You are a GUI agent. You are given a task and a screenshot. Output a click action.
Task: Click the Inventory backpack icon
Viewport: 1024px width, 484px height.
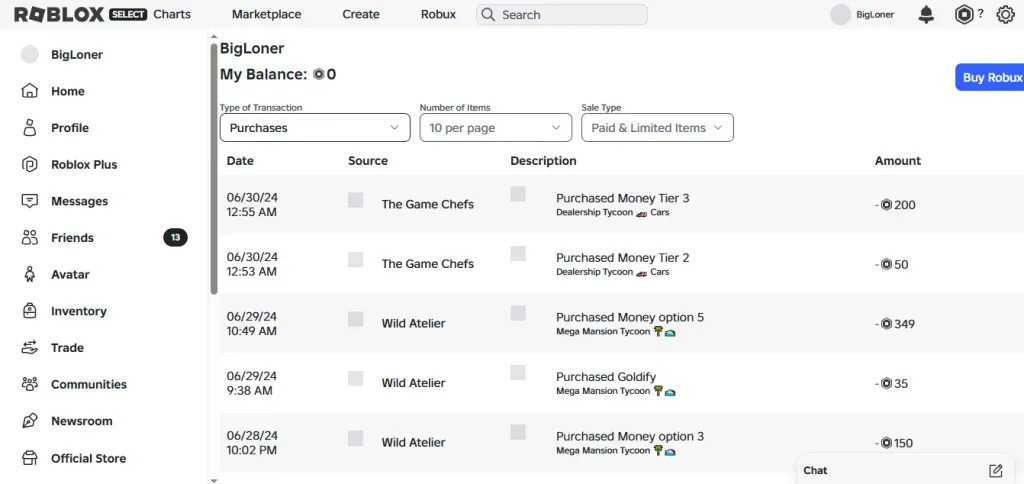pos(29,310)
